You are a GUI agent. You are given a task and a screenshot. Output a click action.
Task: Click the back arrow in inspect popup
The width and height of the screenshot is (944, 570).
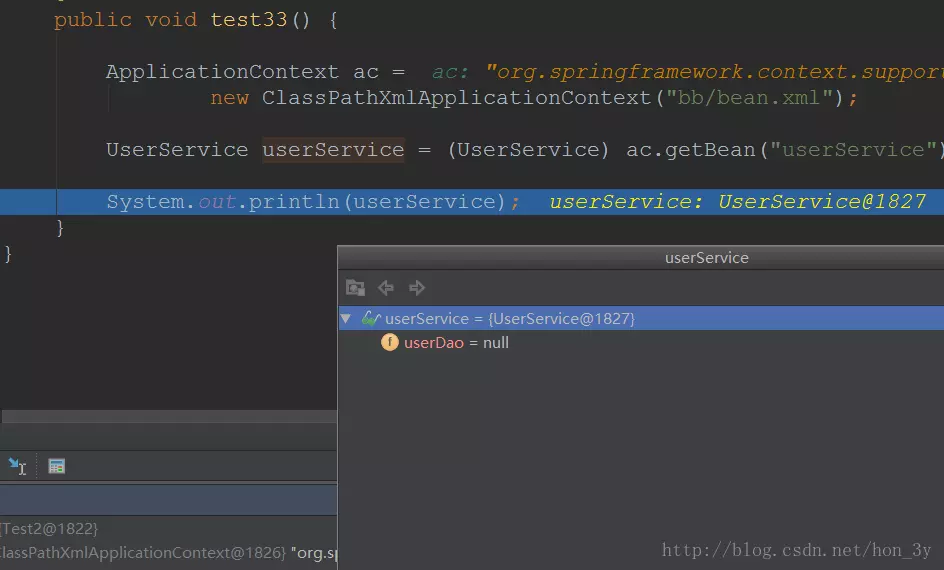pos(386,288)
